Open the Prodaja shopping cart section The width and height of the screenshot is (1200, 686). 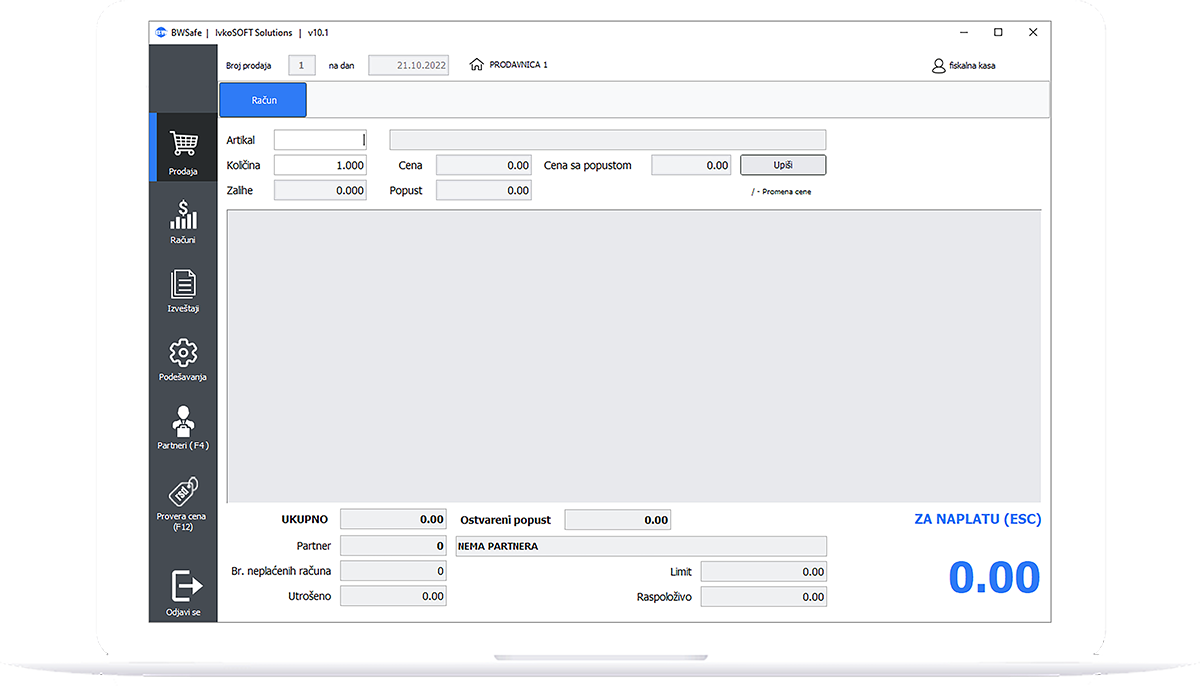pyautogui.click(x=183, y=147)
